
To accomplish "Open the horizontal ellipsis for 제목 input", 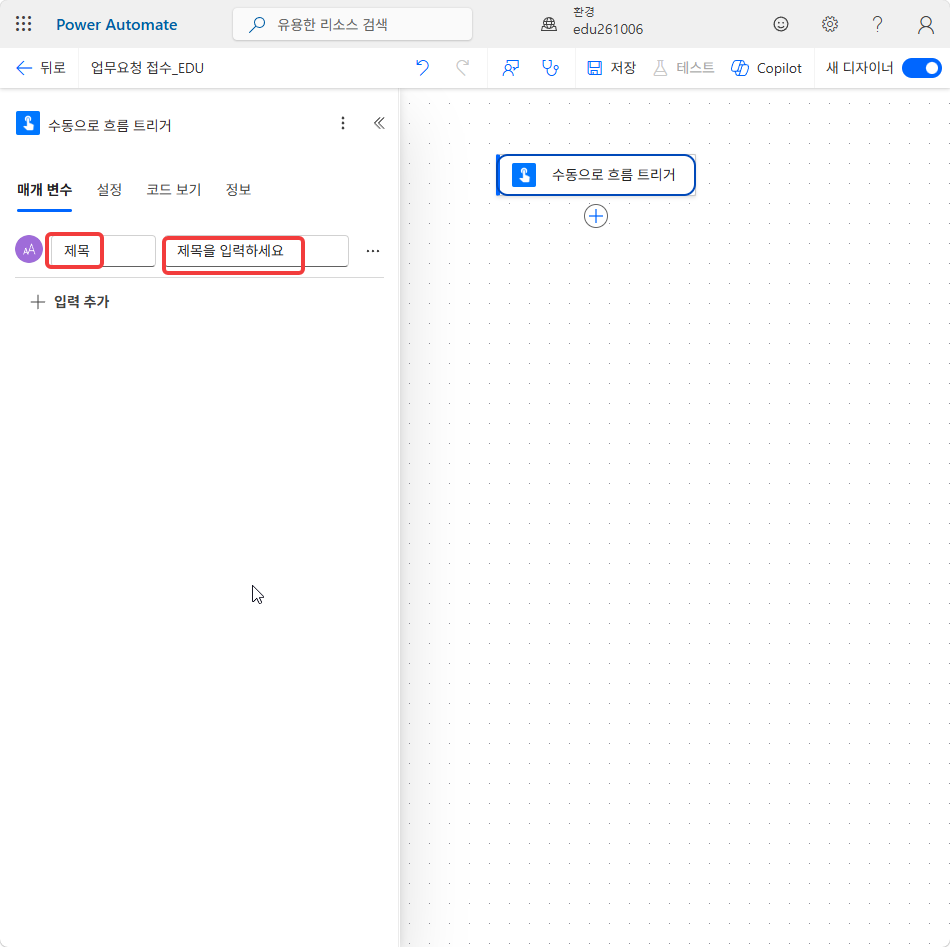I will coord(373,251).
